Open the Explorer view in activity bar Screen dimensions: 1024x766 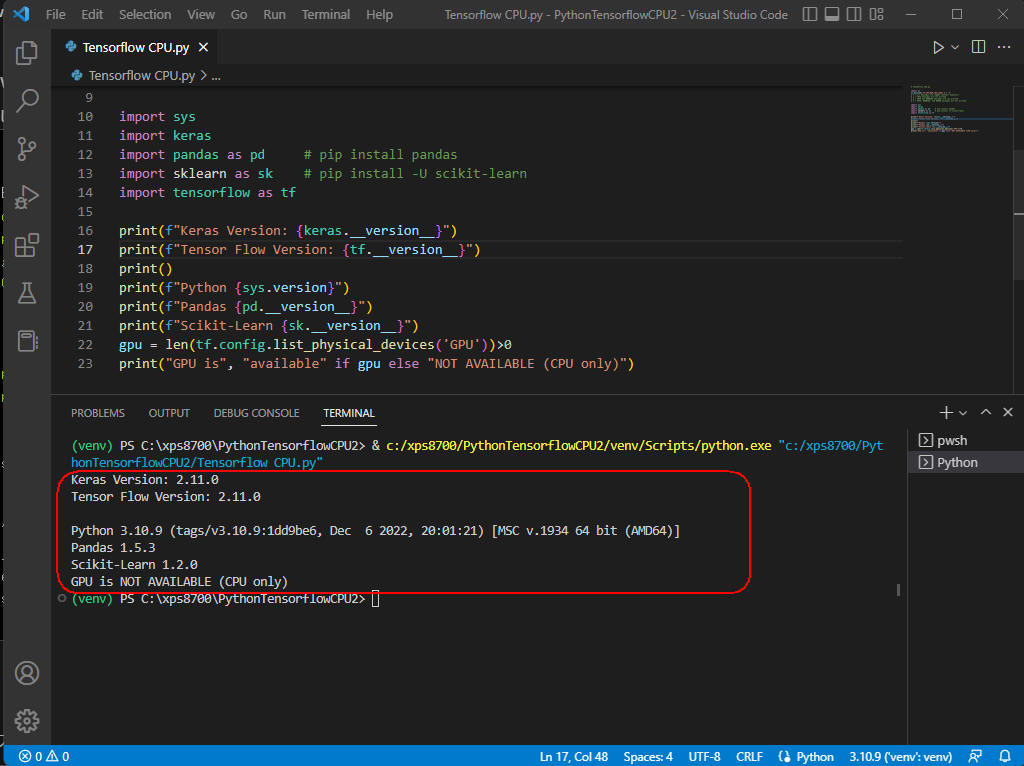[x=27, y=53]
